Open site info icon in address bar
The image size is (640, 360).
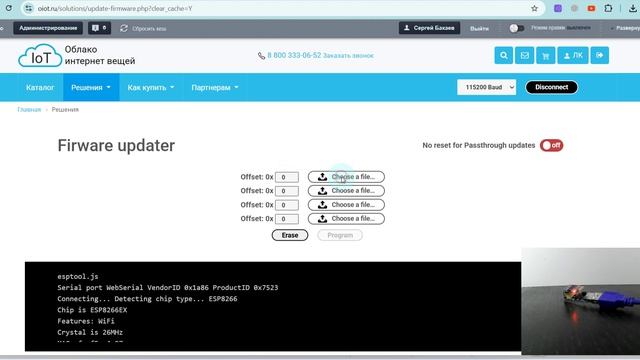click(x=28, y=8)
